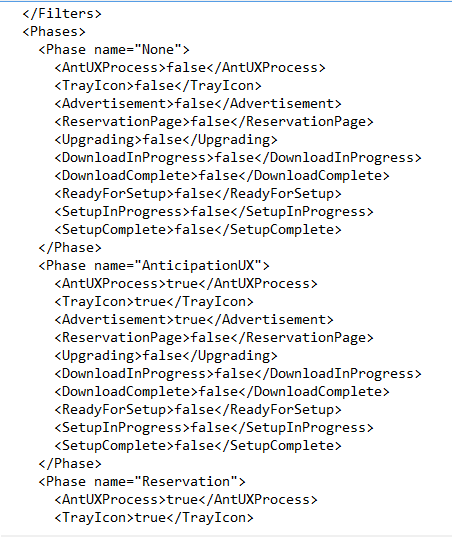Click the first ReadyForSetup false line
The width and height of the screenshot is (452, 537).
tap(198, 193)
